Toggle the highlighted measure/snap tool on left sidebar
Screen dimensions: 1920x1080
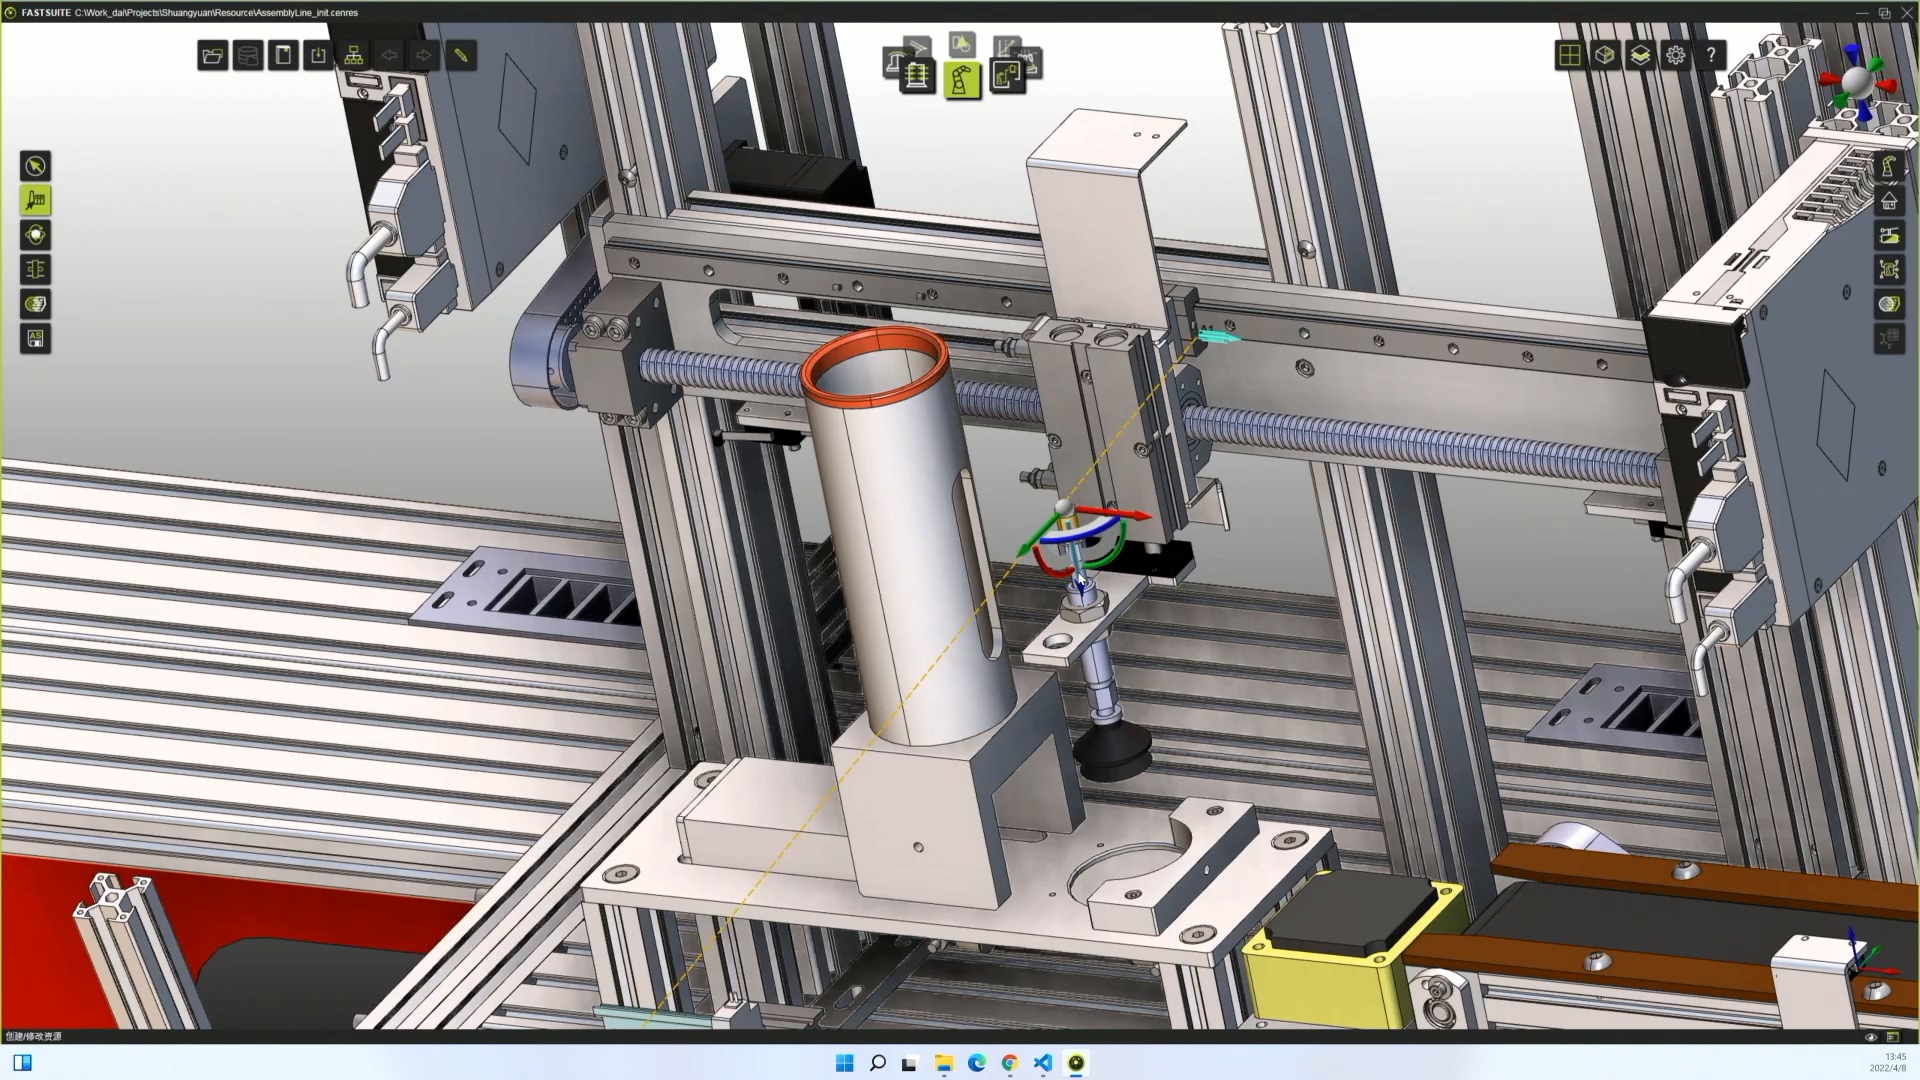36,201
